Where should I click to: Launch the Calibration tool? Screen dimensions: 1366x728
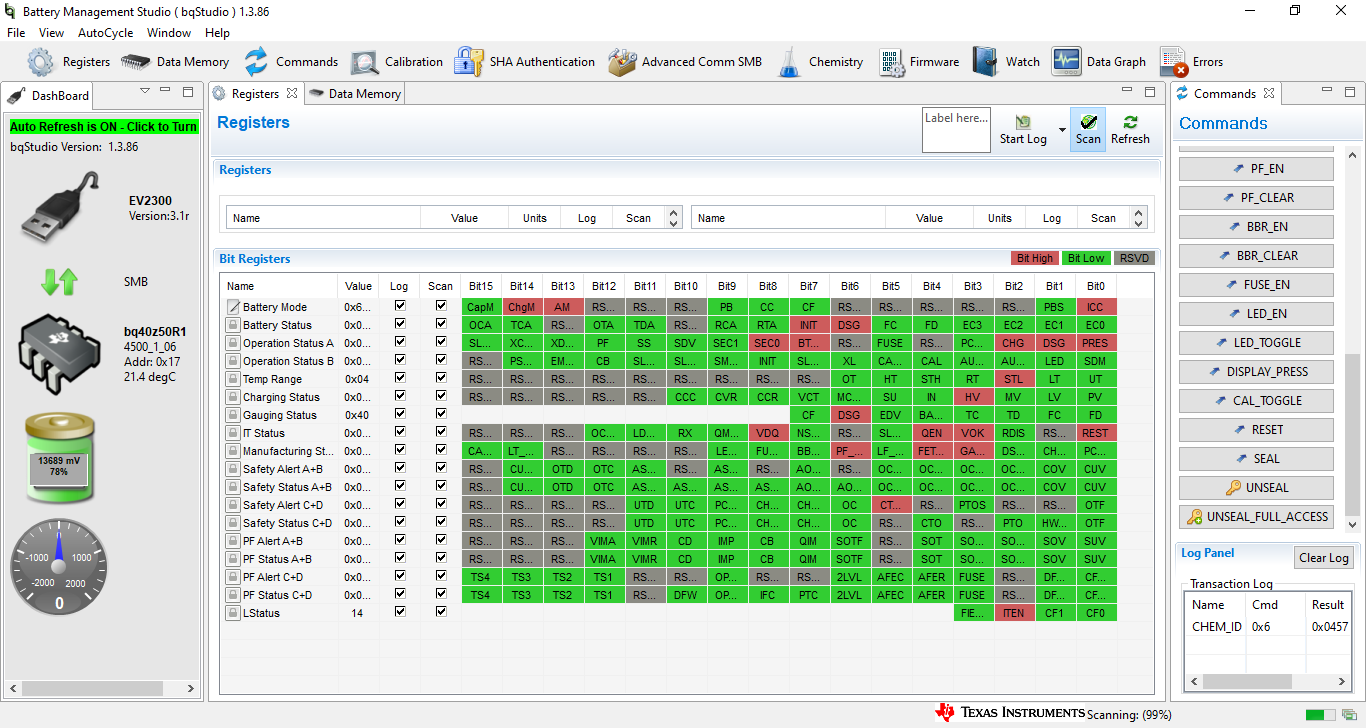pos(397,62)
